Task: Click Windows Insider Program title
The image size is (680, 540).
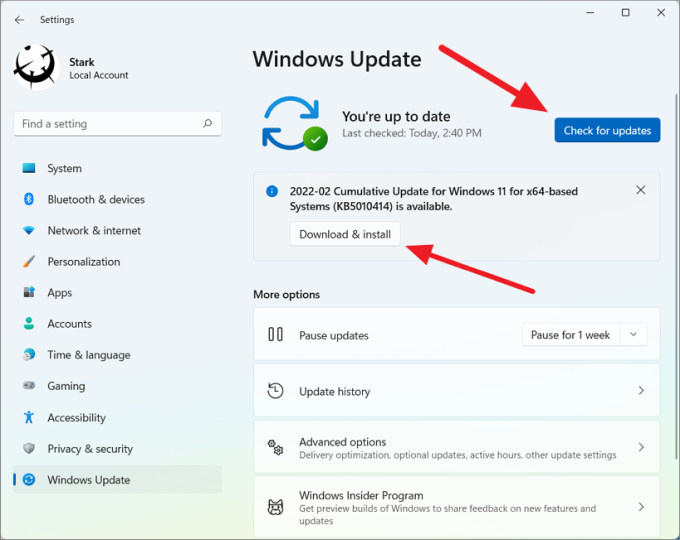Action: (361, 495)
